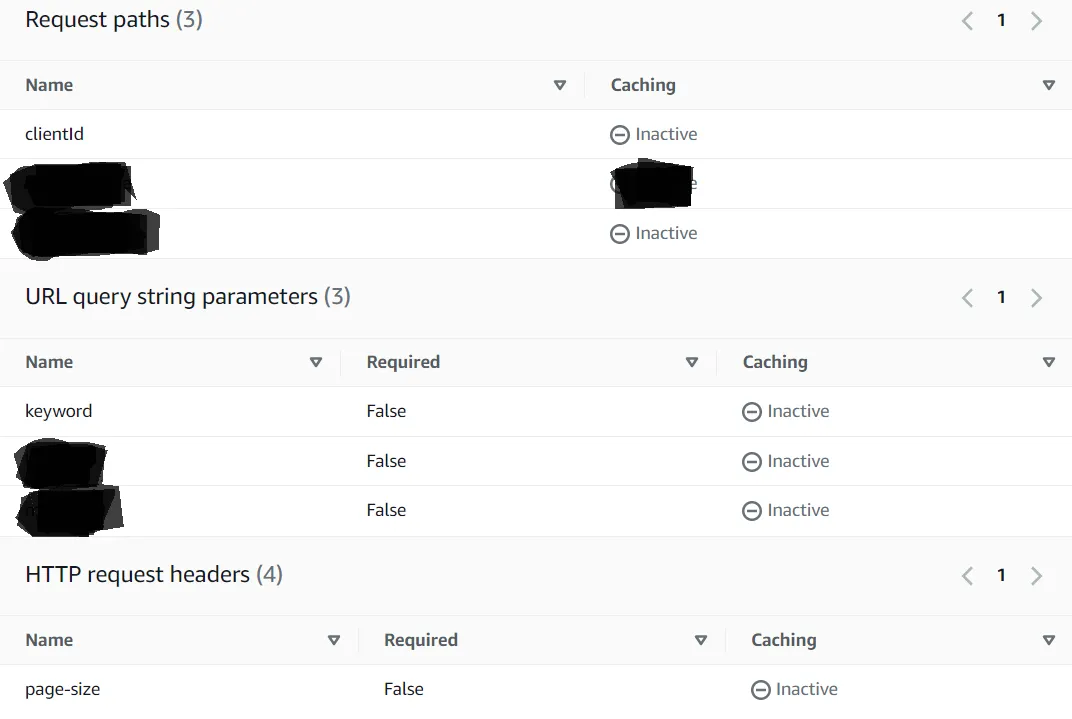Sort Request paths by Caching column

[1048, 86]
